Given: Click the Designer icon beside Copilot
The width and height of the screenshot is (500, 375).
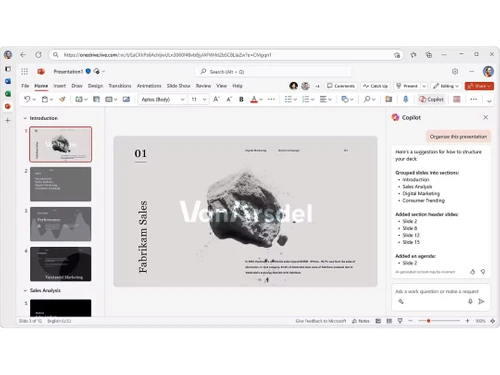Looking at the screenshot, I should (x=457, y=99).
